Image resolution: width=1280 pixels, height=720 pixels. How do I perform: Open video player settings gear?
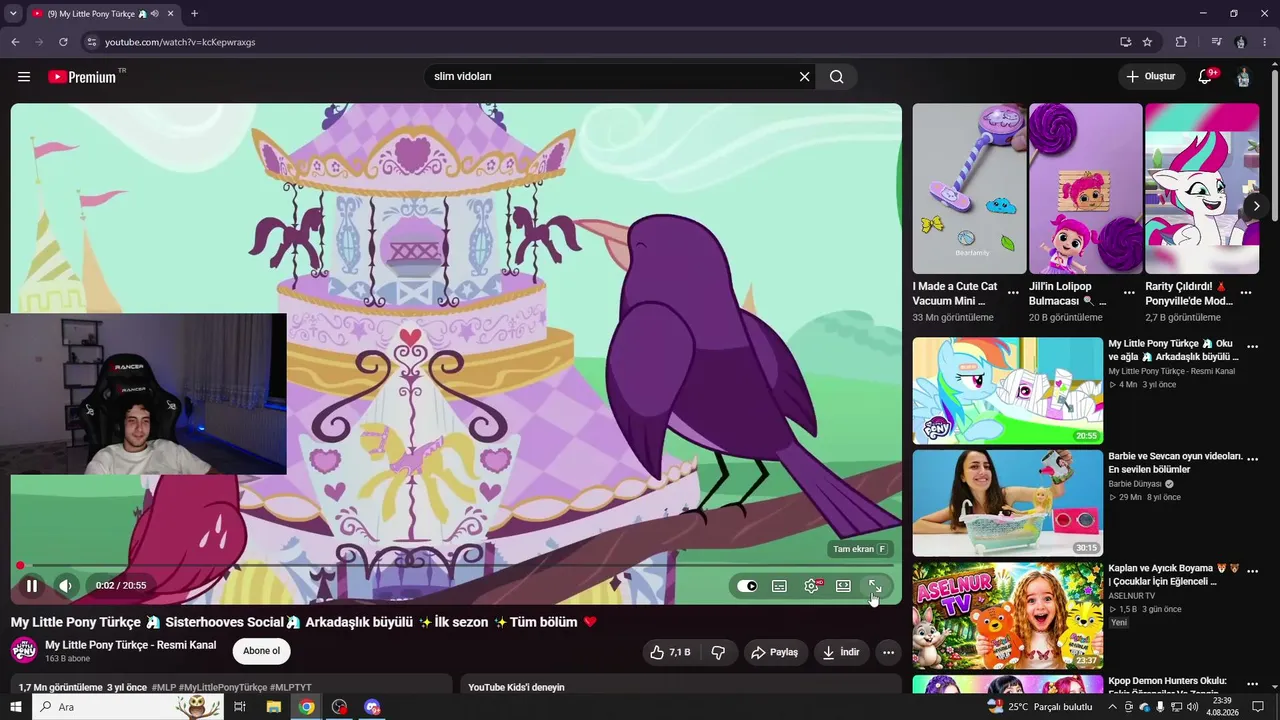point(811,586)
